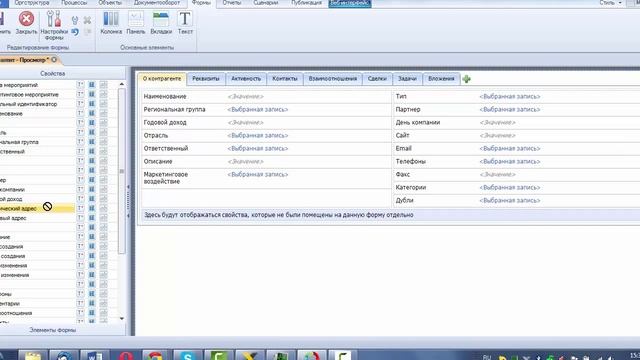Click the Сайт value placeholder
Image resolution: width=640 pixels, height=360 pixels.
tap(498, 136)
